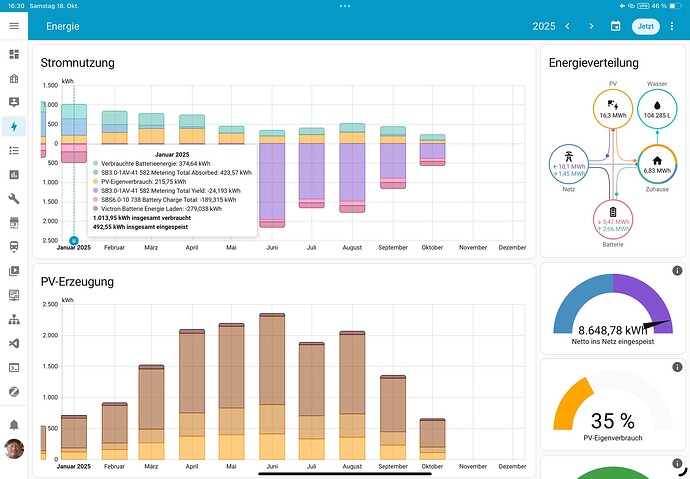Click the 8.648,78 kWh gauge value
This screenshot has height=479, width=690.
pyautogui.click(x=613, y=330)
